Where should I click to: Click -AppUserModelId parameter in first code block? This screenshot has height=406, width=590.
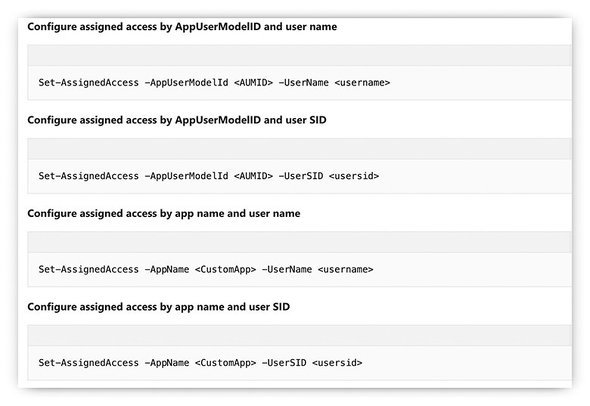click(x=186, y=83)
